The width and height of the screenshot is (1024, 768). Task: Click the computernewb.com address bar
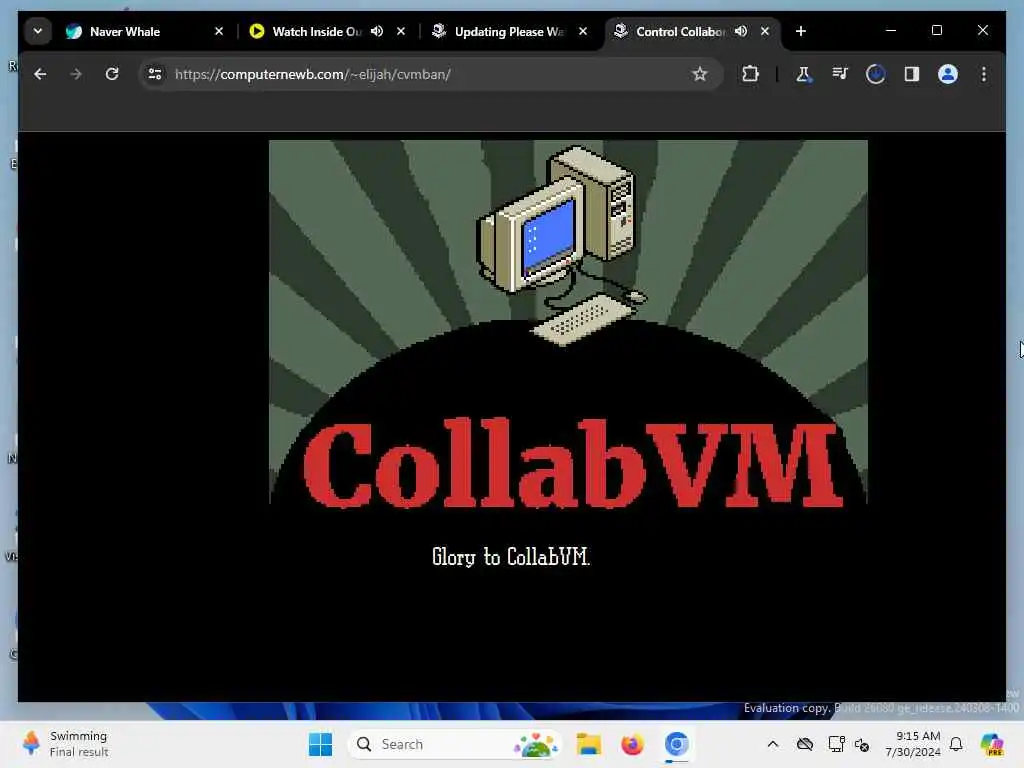pos(428,74)
